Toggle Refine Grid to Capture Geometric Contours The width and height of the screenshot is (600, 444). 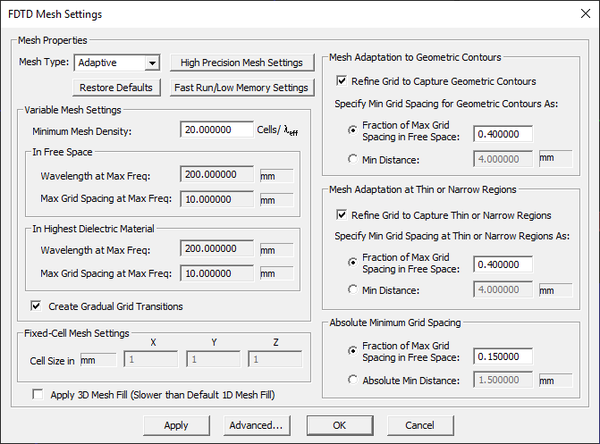pyautogui.click(x=343, y=81)
